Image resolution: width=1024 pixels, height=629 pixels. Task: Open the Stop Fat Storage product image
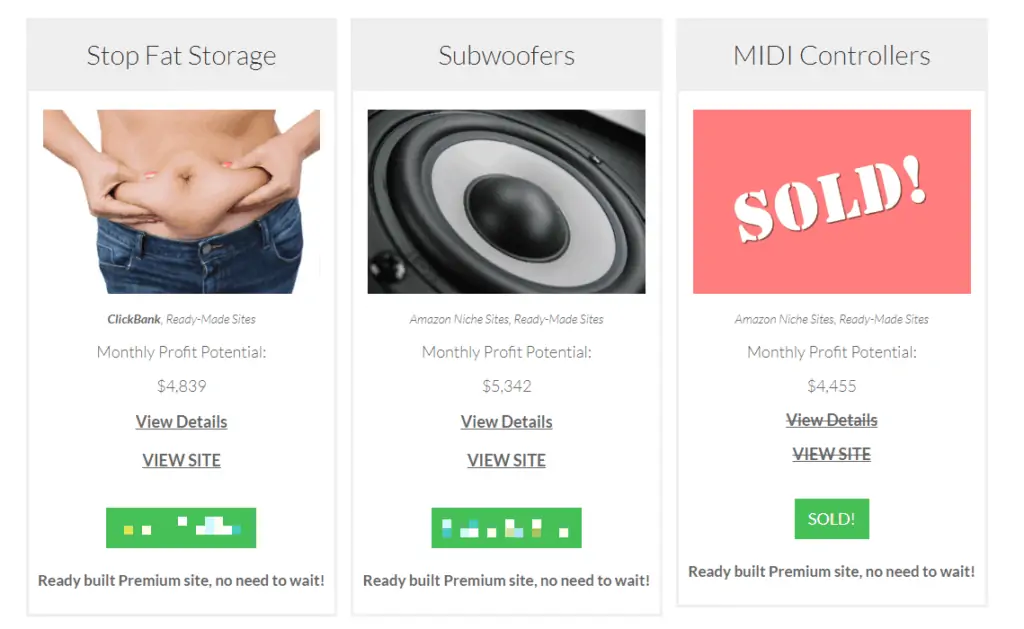coord(182,201)
